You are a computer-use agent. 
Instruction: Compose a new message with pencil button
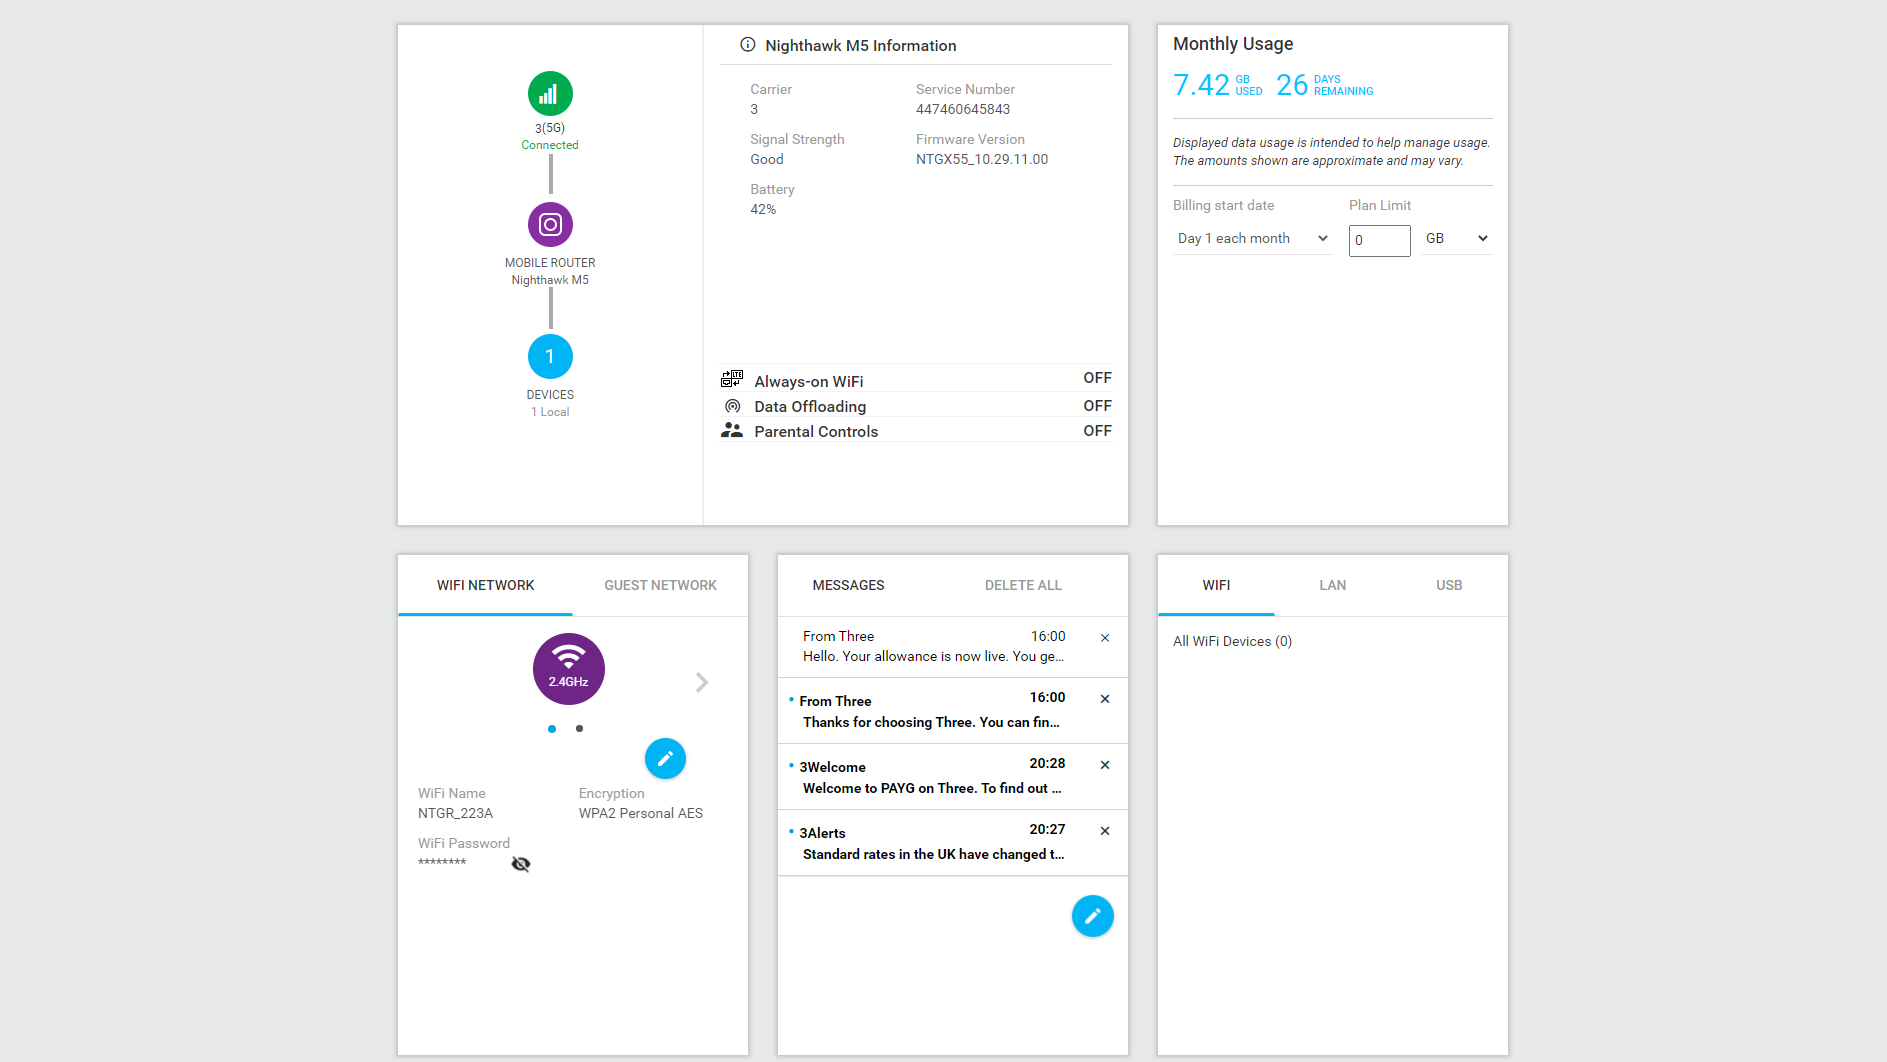pyautogui.click(x=1093, y=916)
